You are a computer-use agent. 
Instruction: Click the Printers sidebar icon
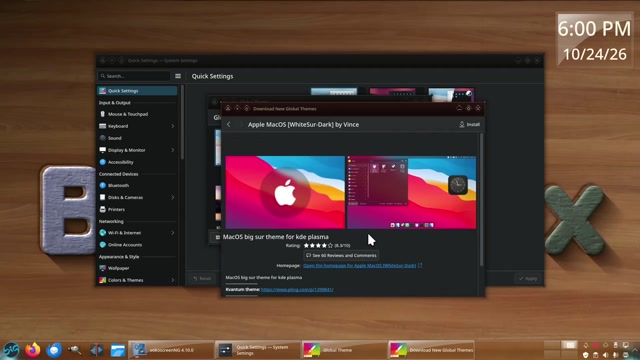[102, 209]
